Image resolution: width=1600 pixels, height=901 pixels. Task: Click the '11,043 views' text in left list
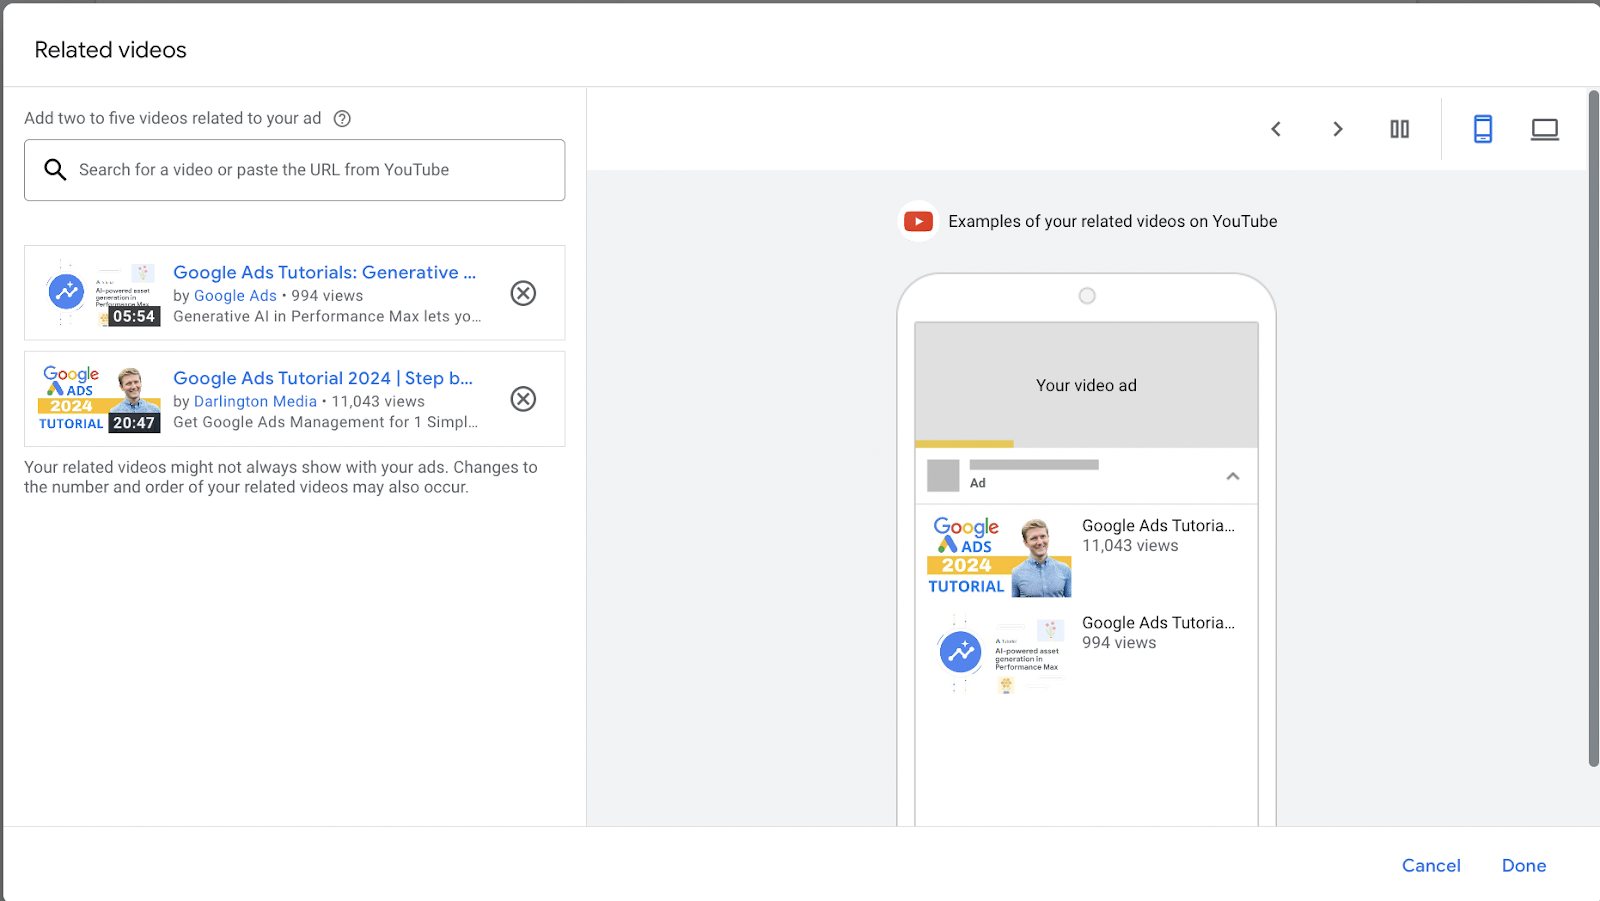378,402
